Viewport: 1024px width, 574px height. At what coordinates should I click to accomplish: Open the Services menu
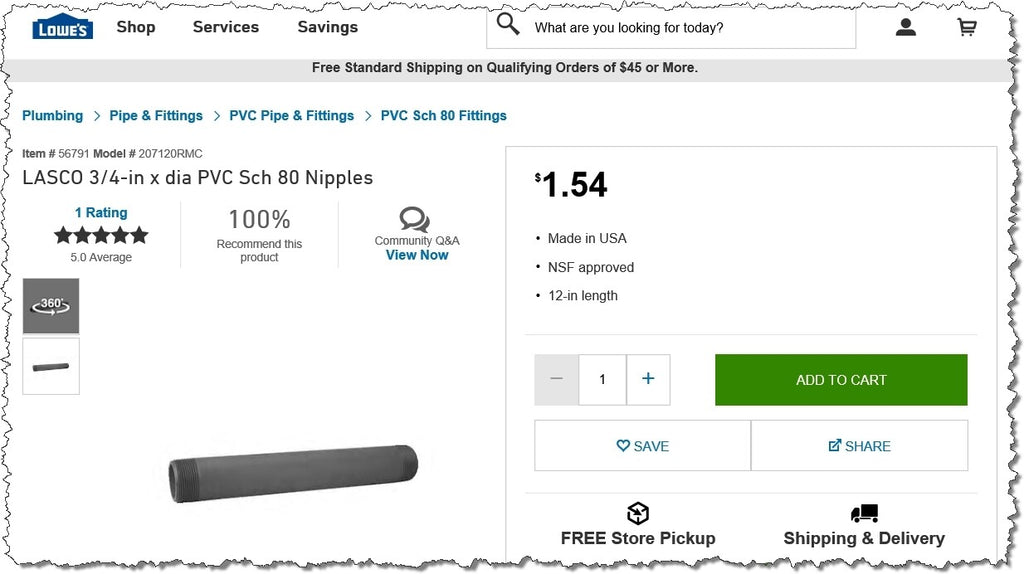tap(226, 27)
